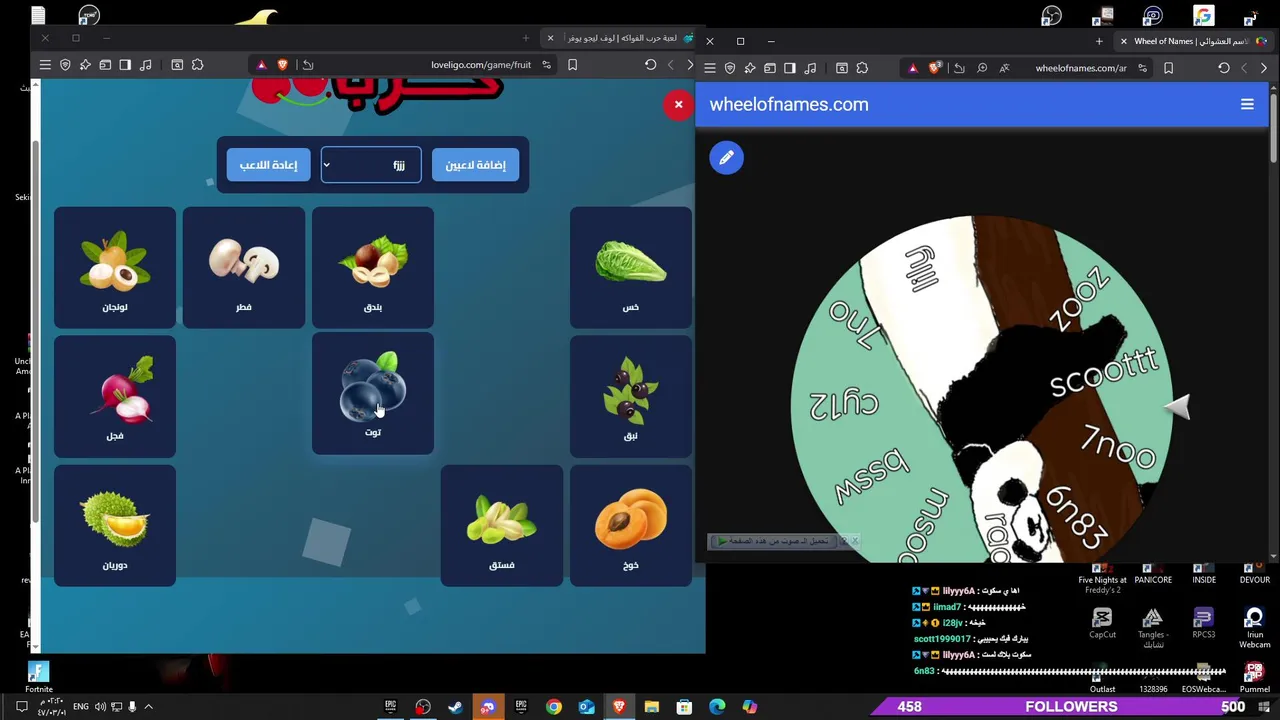Open File Explorer from the taskbar
The image size is (1280, 720).
point(652,707)
